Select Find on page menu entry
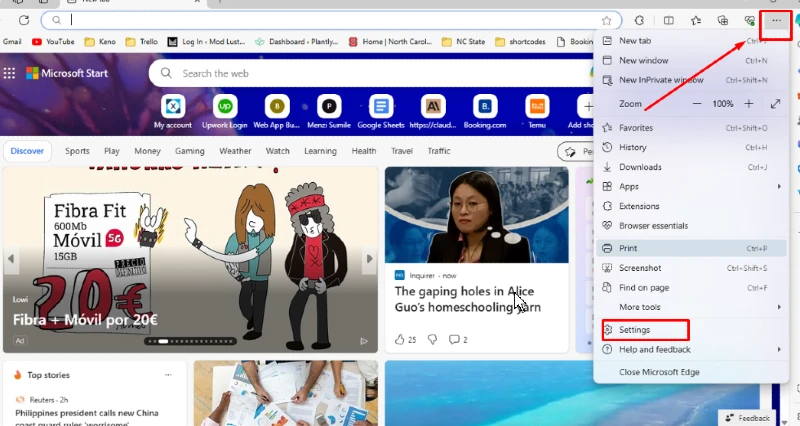 click(x=691, y=288)
